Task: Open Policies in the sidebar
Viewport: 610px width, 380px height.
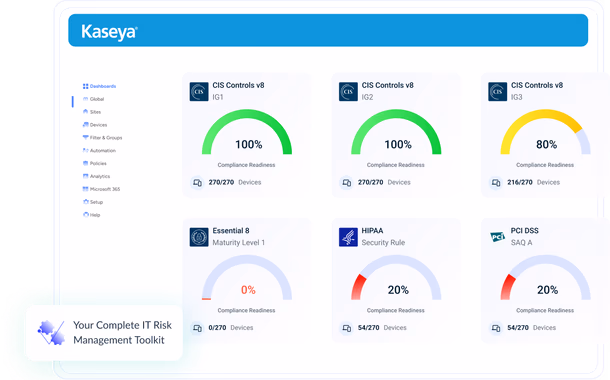Action: [x=95, y=163]
